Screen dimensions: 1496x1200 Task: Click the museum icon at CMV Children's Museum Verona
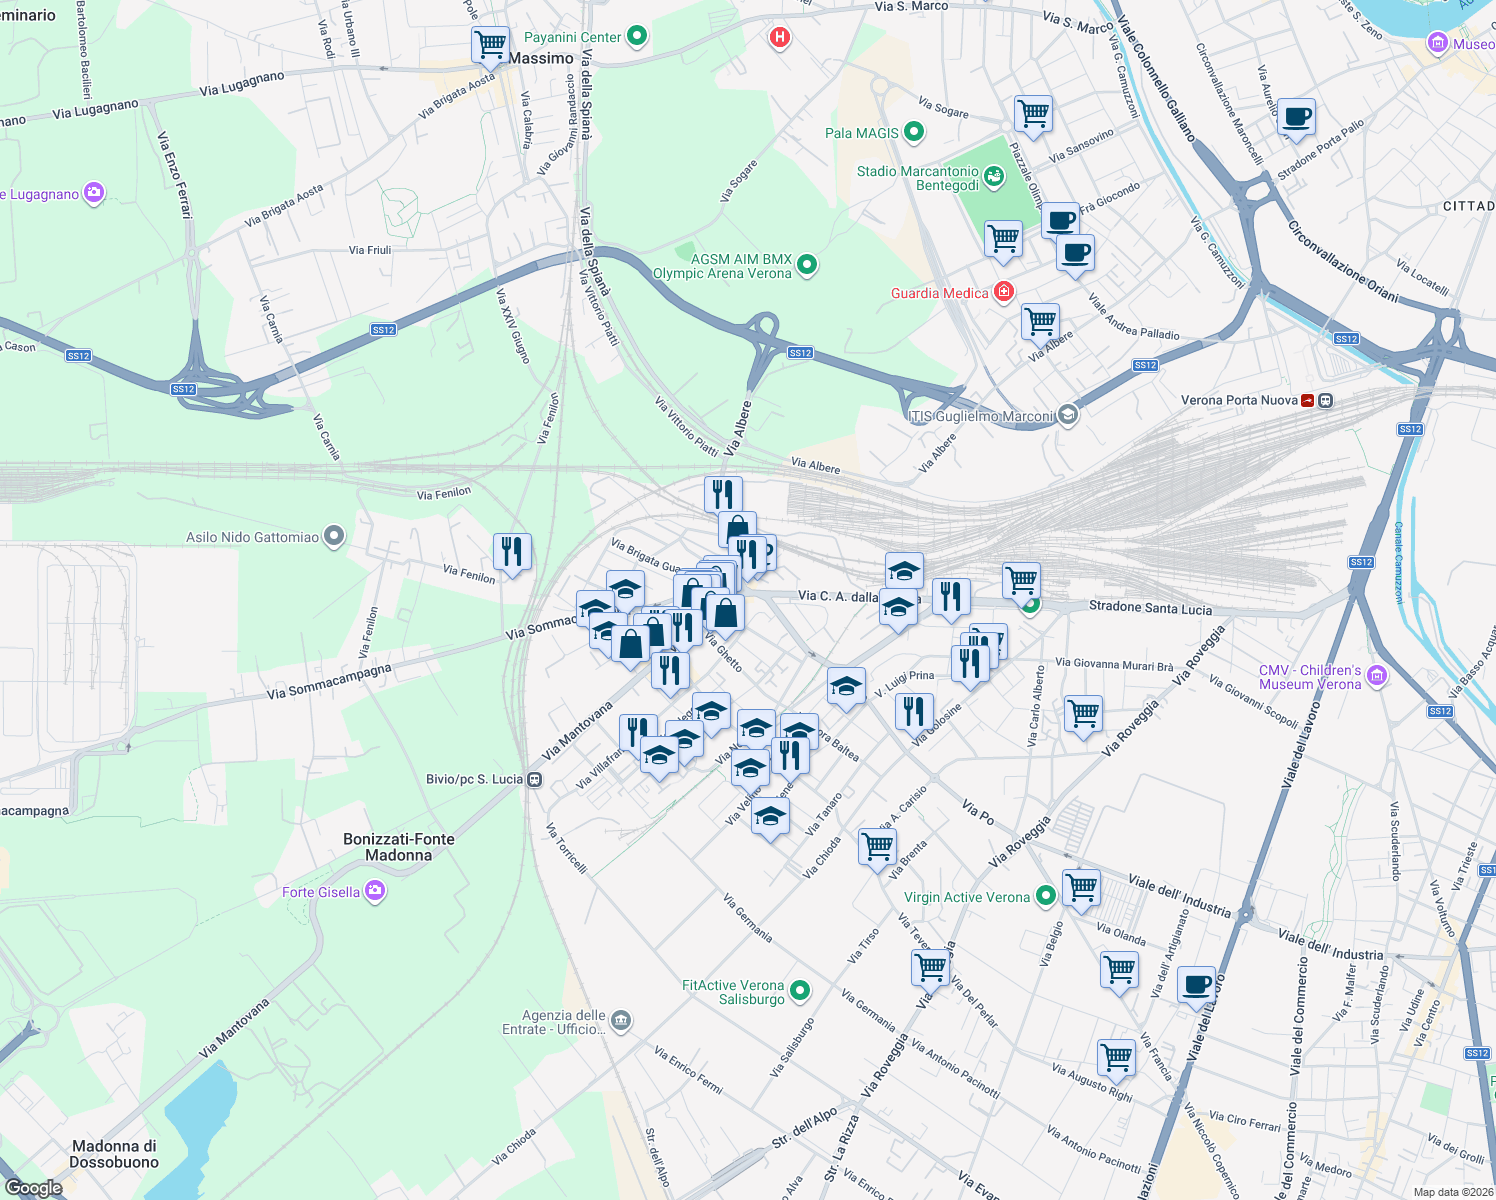[x=1378, y=676]
